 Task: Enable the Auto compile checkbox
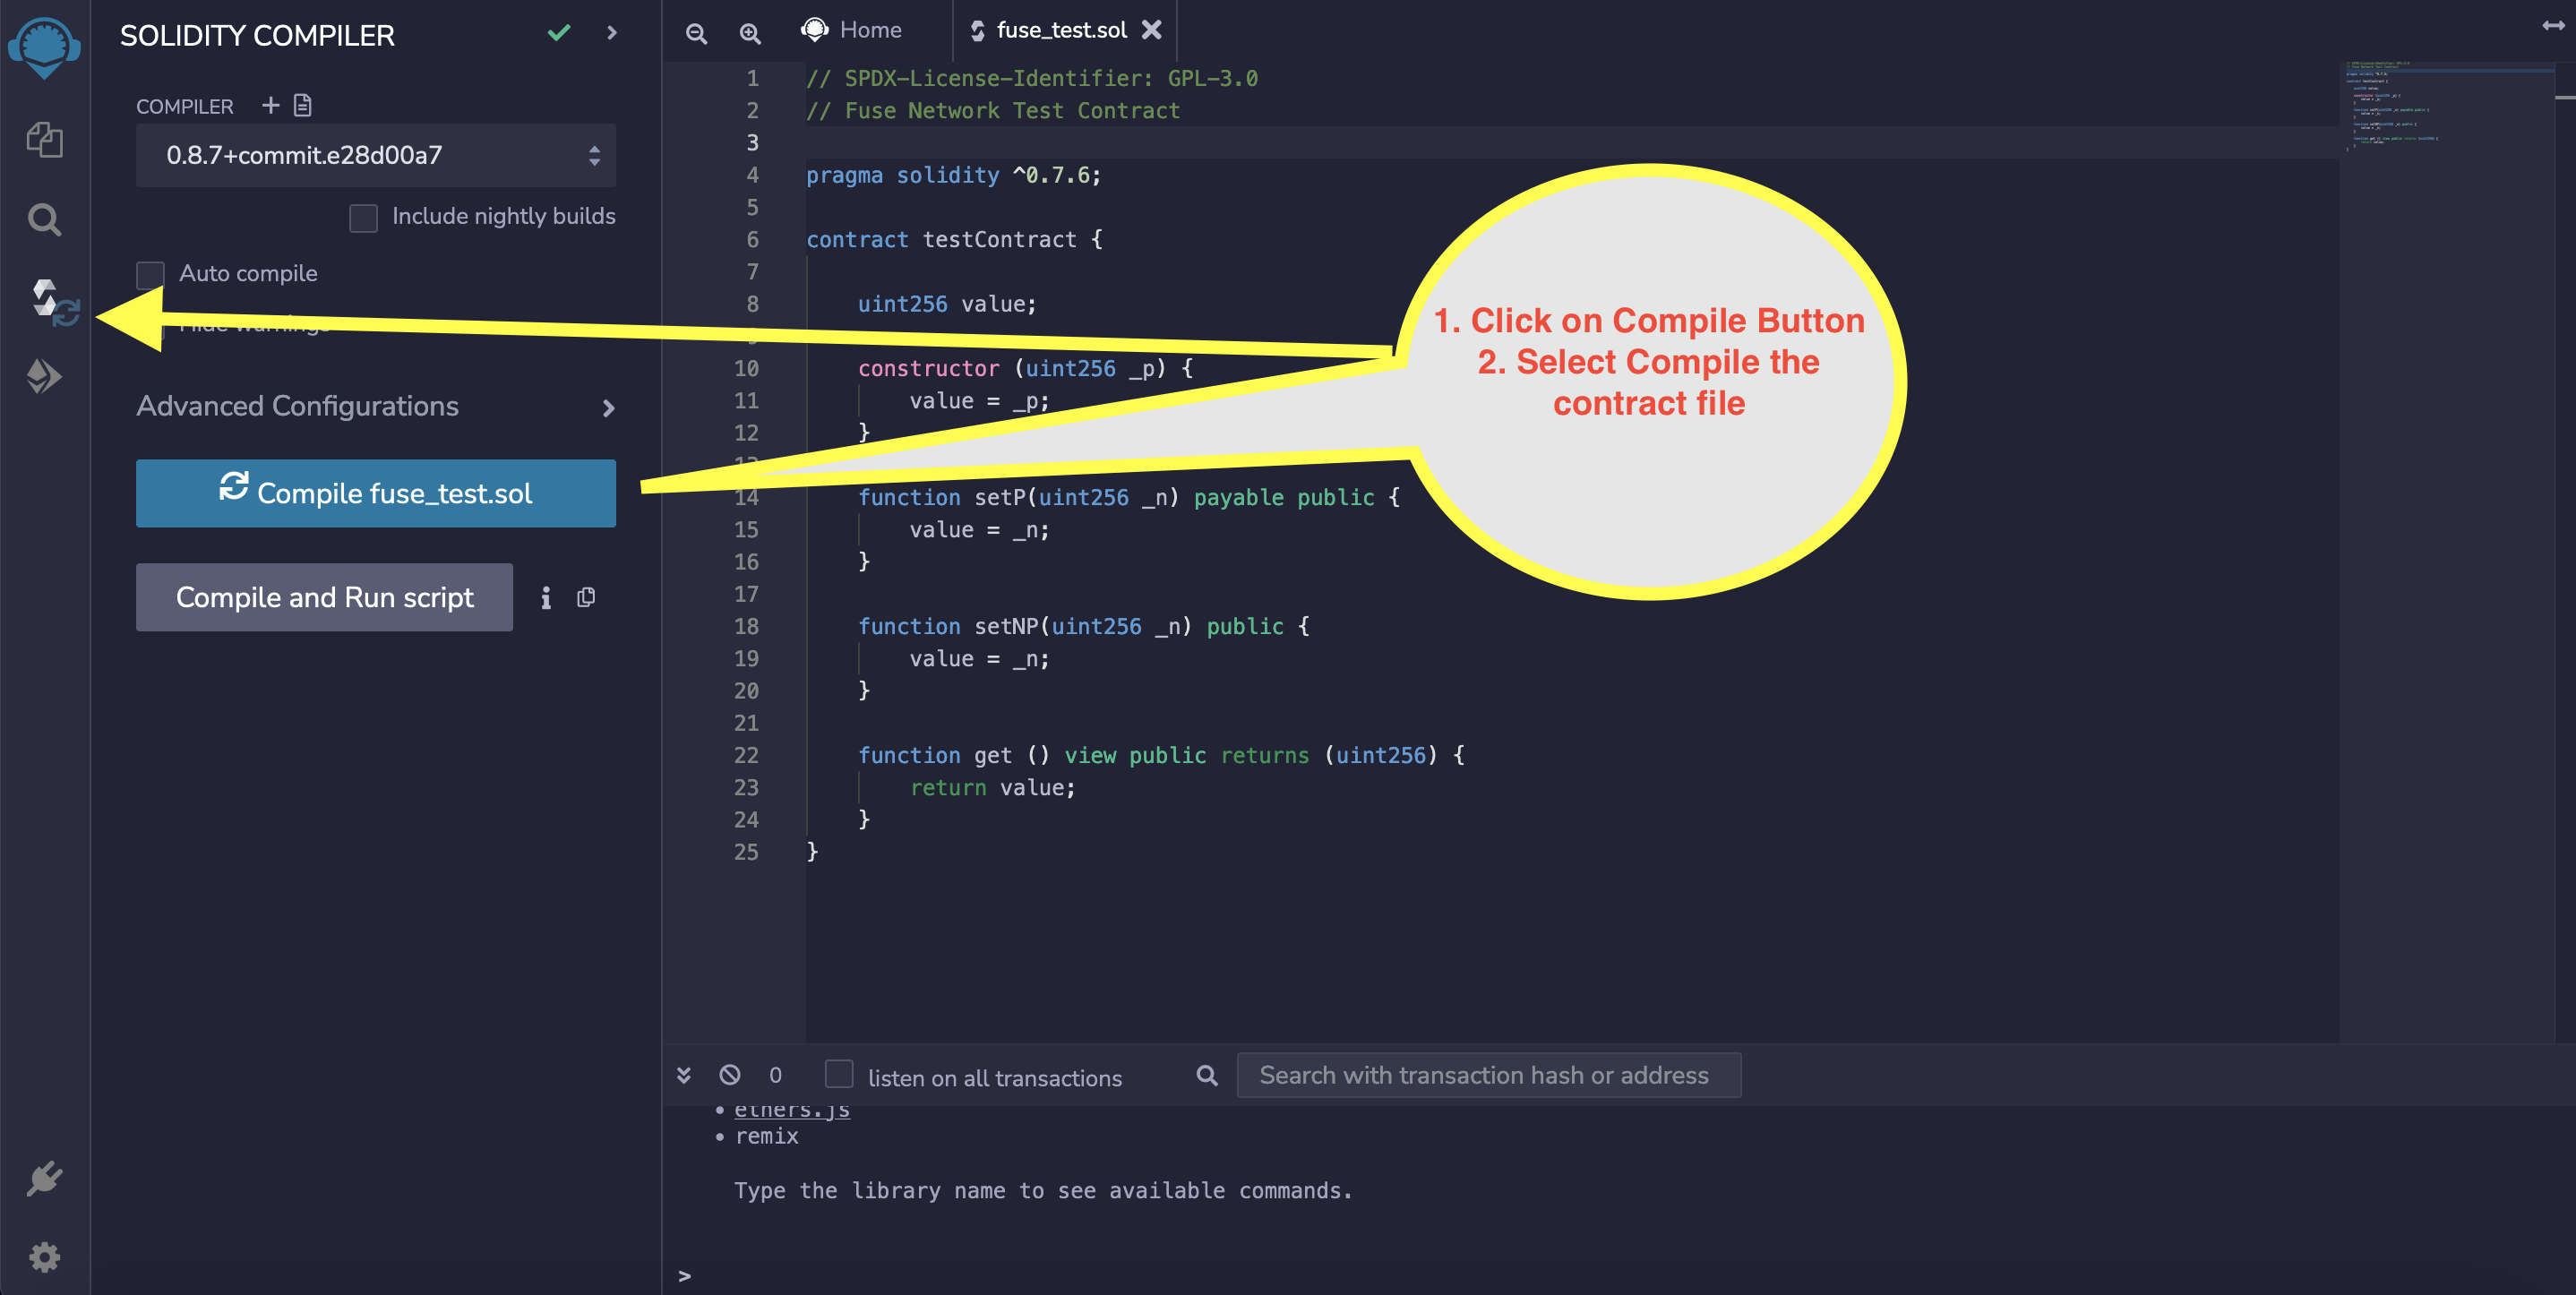(150, 274)
